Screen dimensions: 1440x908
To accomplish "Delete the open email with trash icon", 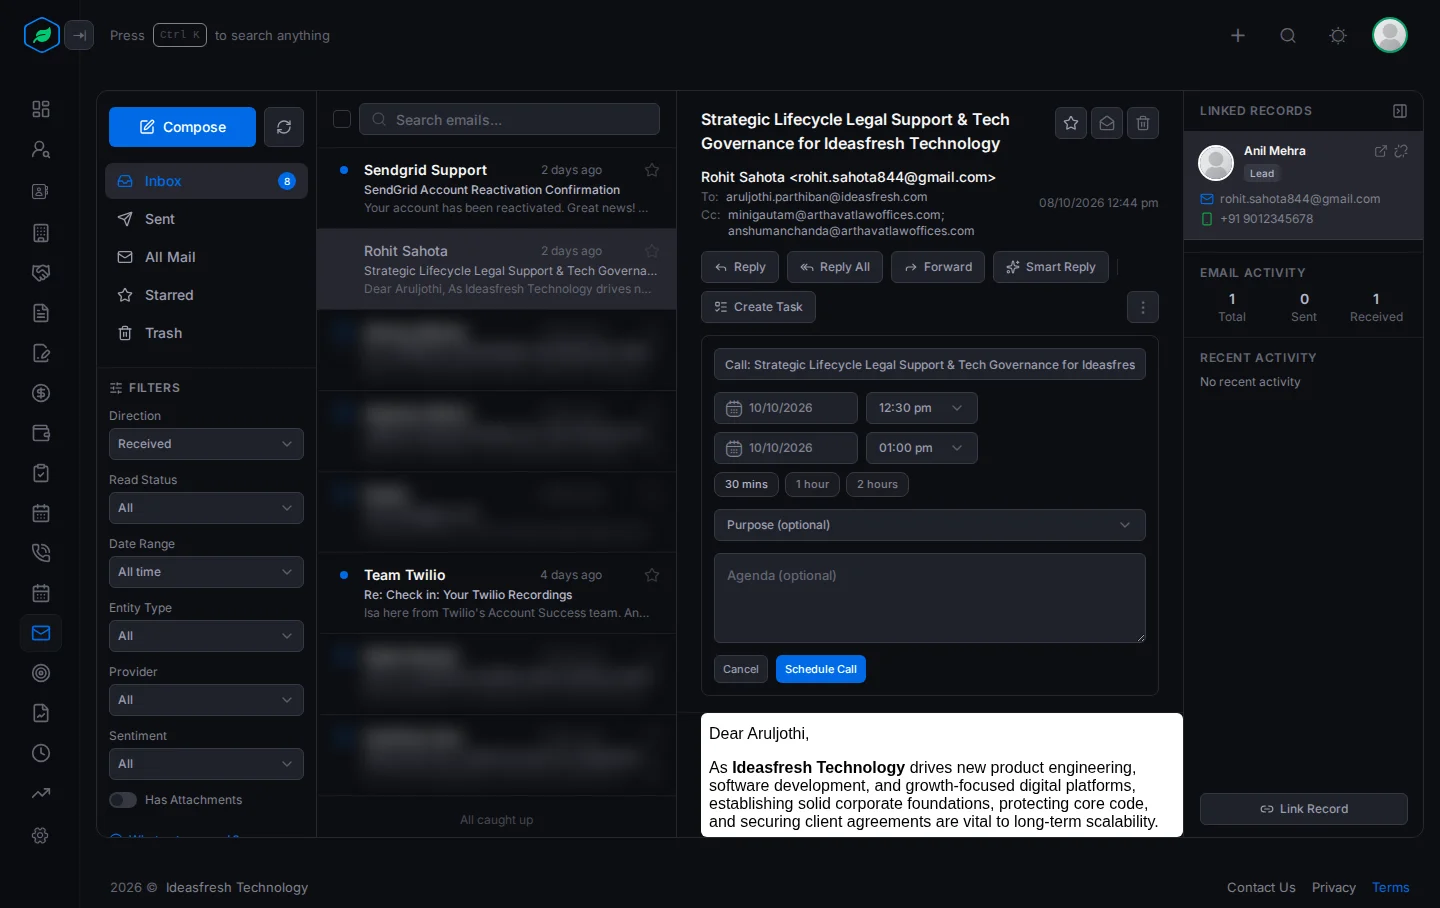I will [1143, 123].
